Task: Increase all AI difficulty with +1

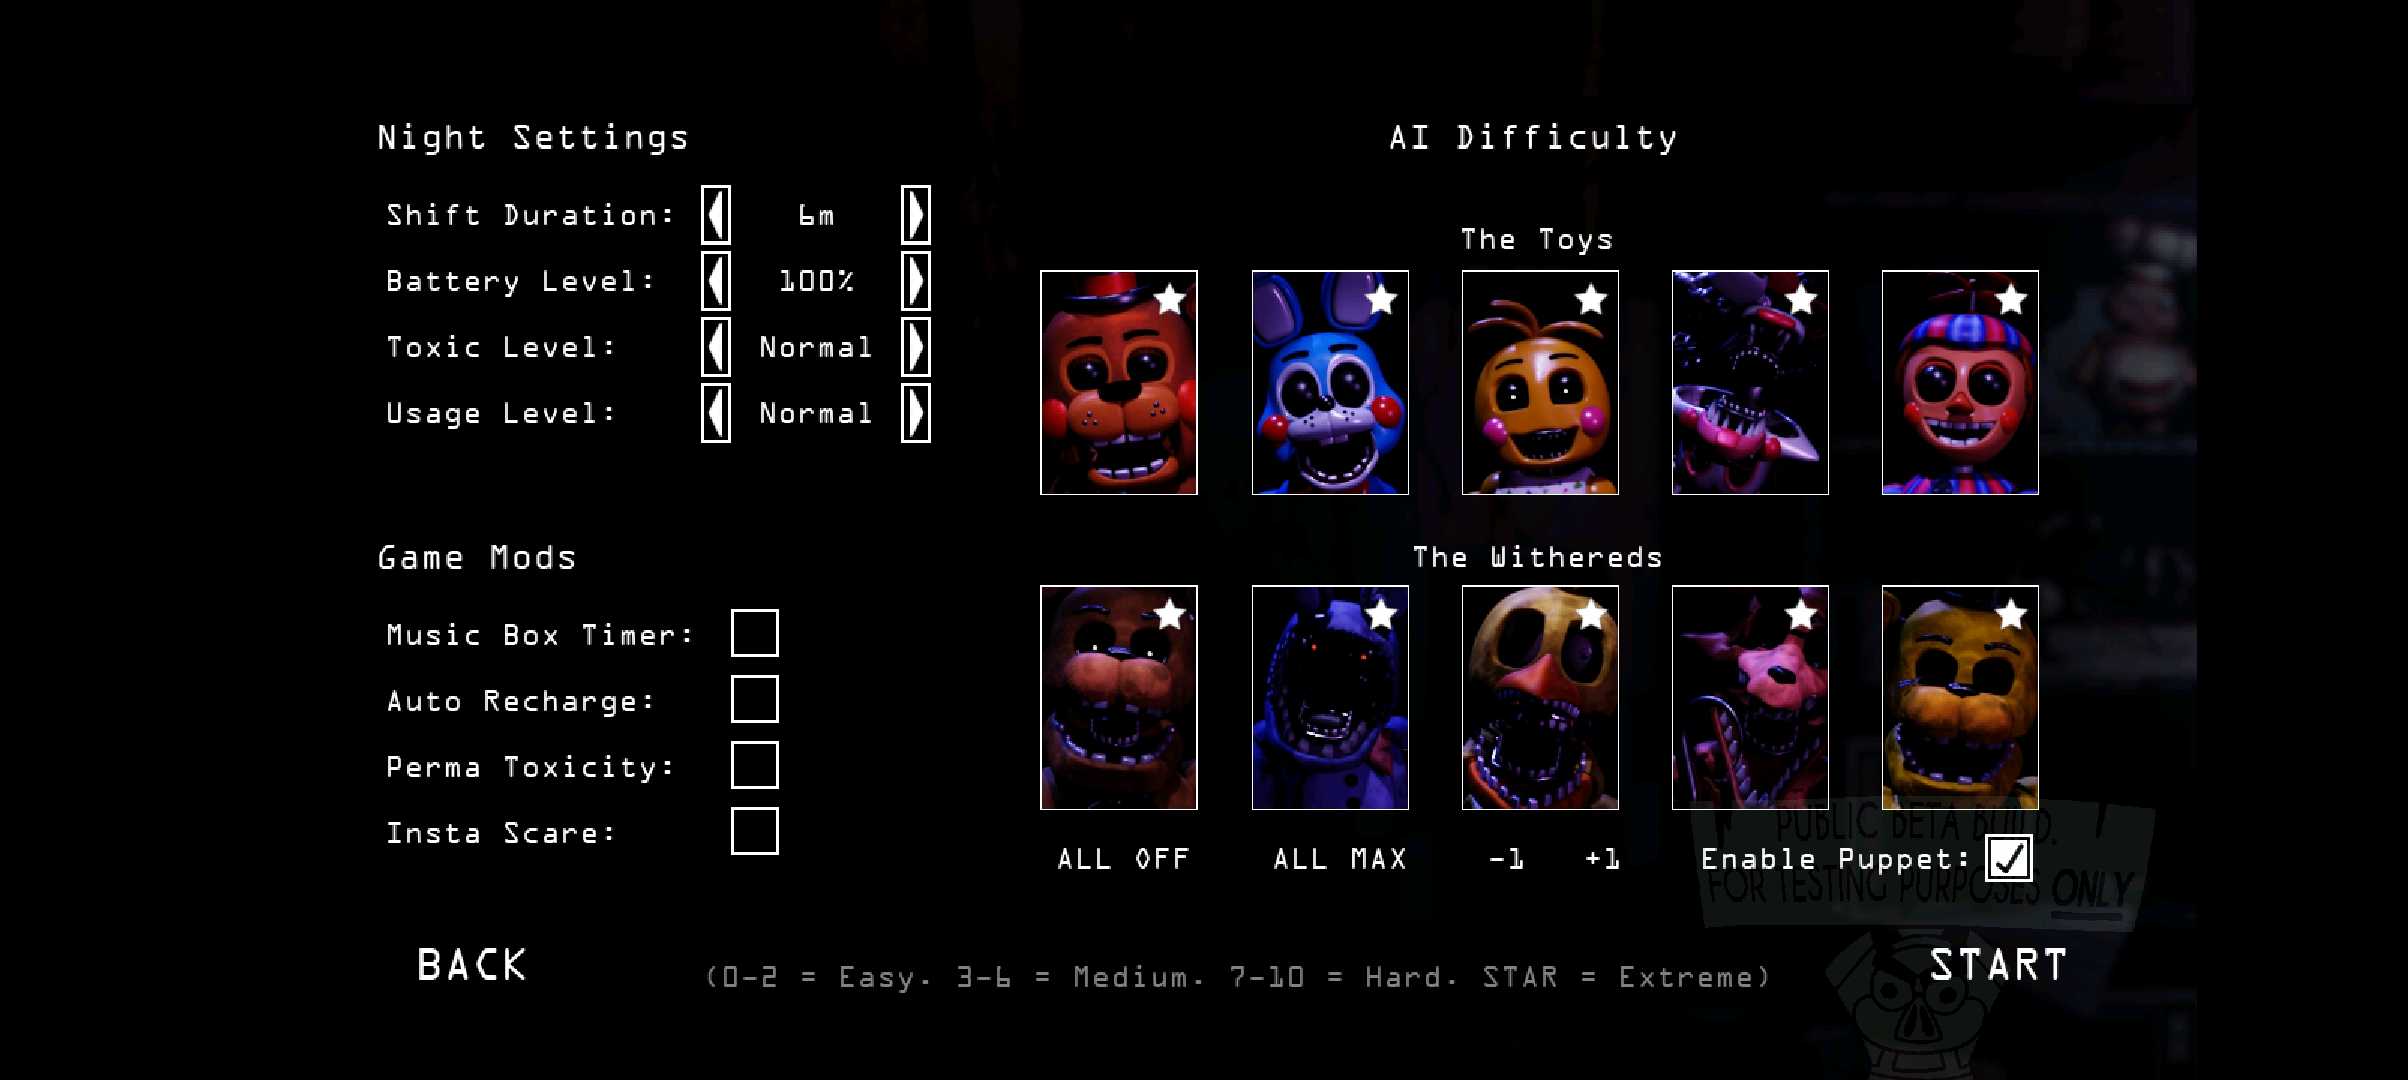Action: (1601, 859)
